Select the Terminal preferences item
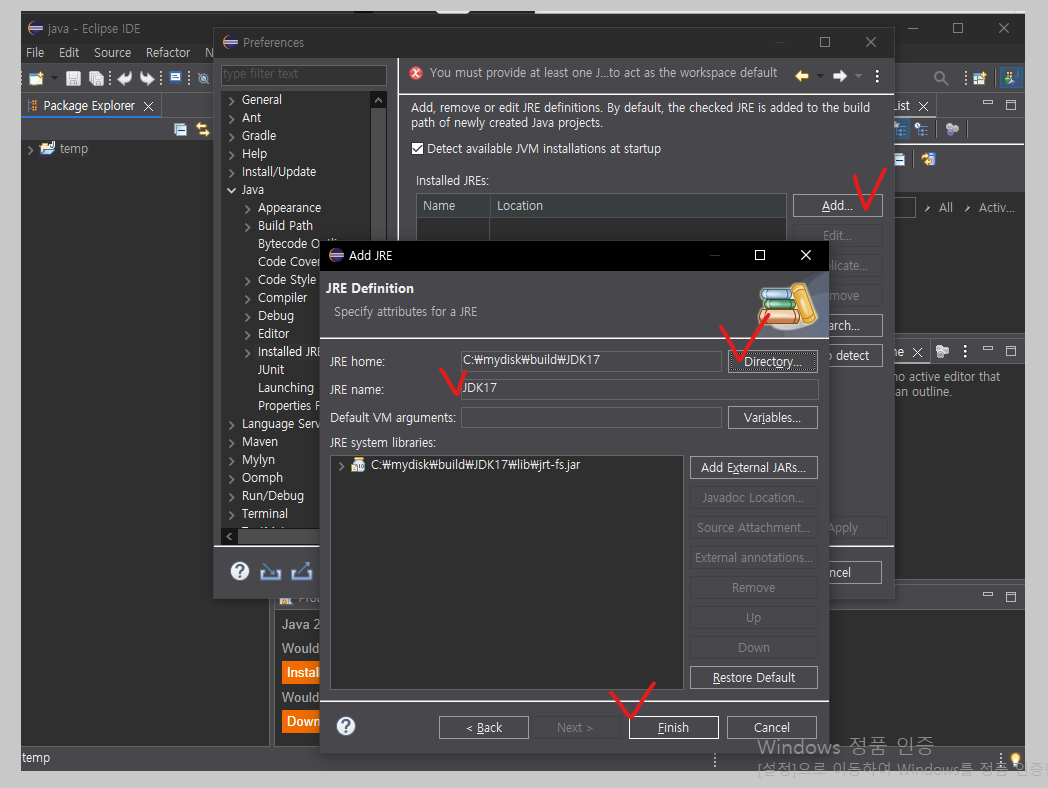This screenshot has height=788, width=1048. coord(265,514)
